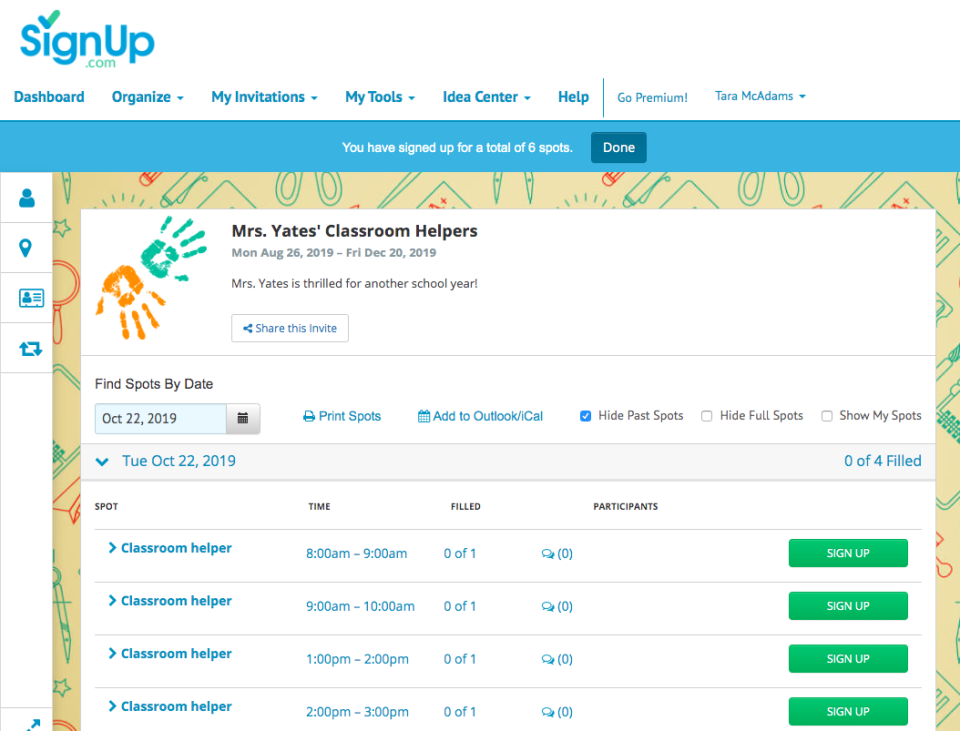The image size is (960, 731).
Task: Uncheck Hide Past Spots
Action: 585,415
